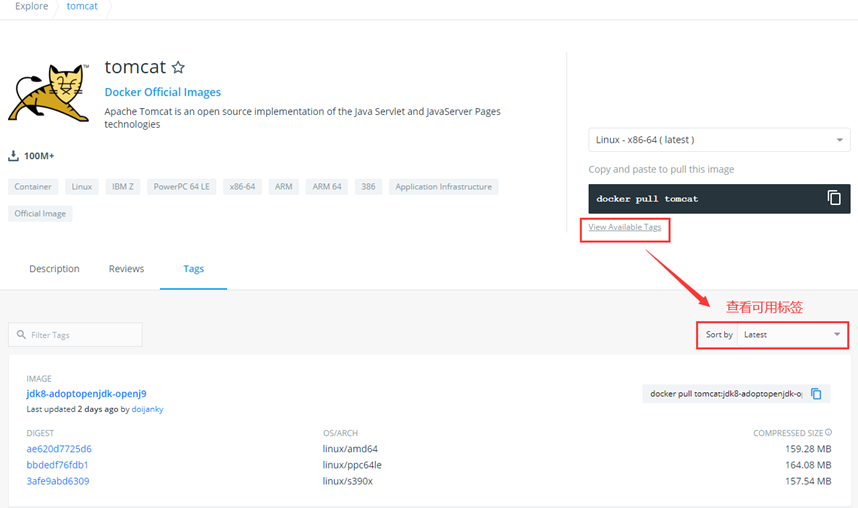Open the doijanky user profile link

coord(147,409)
